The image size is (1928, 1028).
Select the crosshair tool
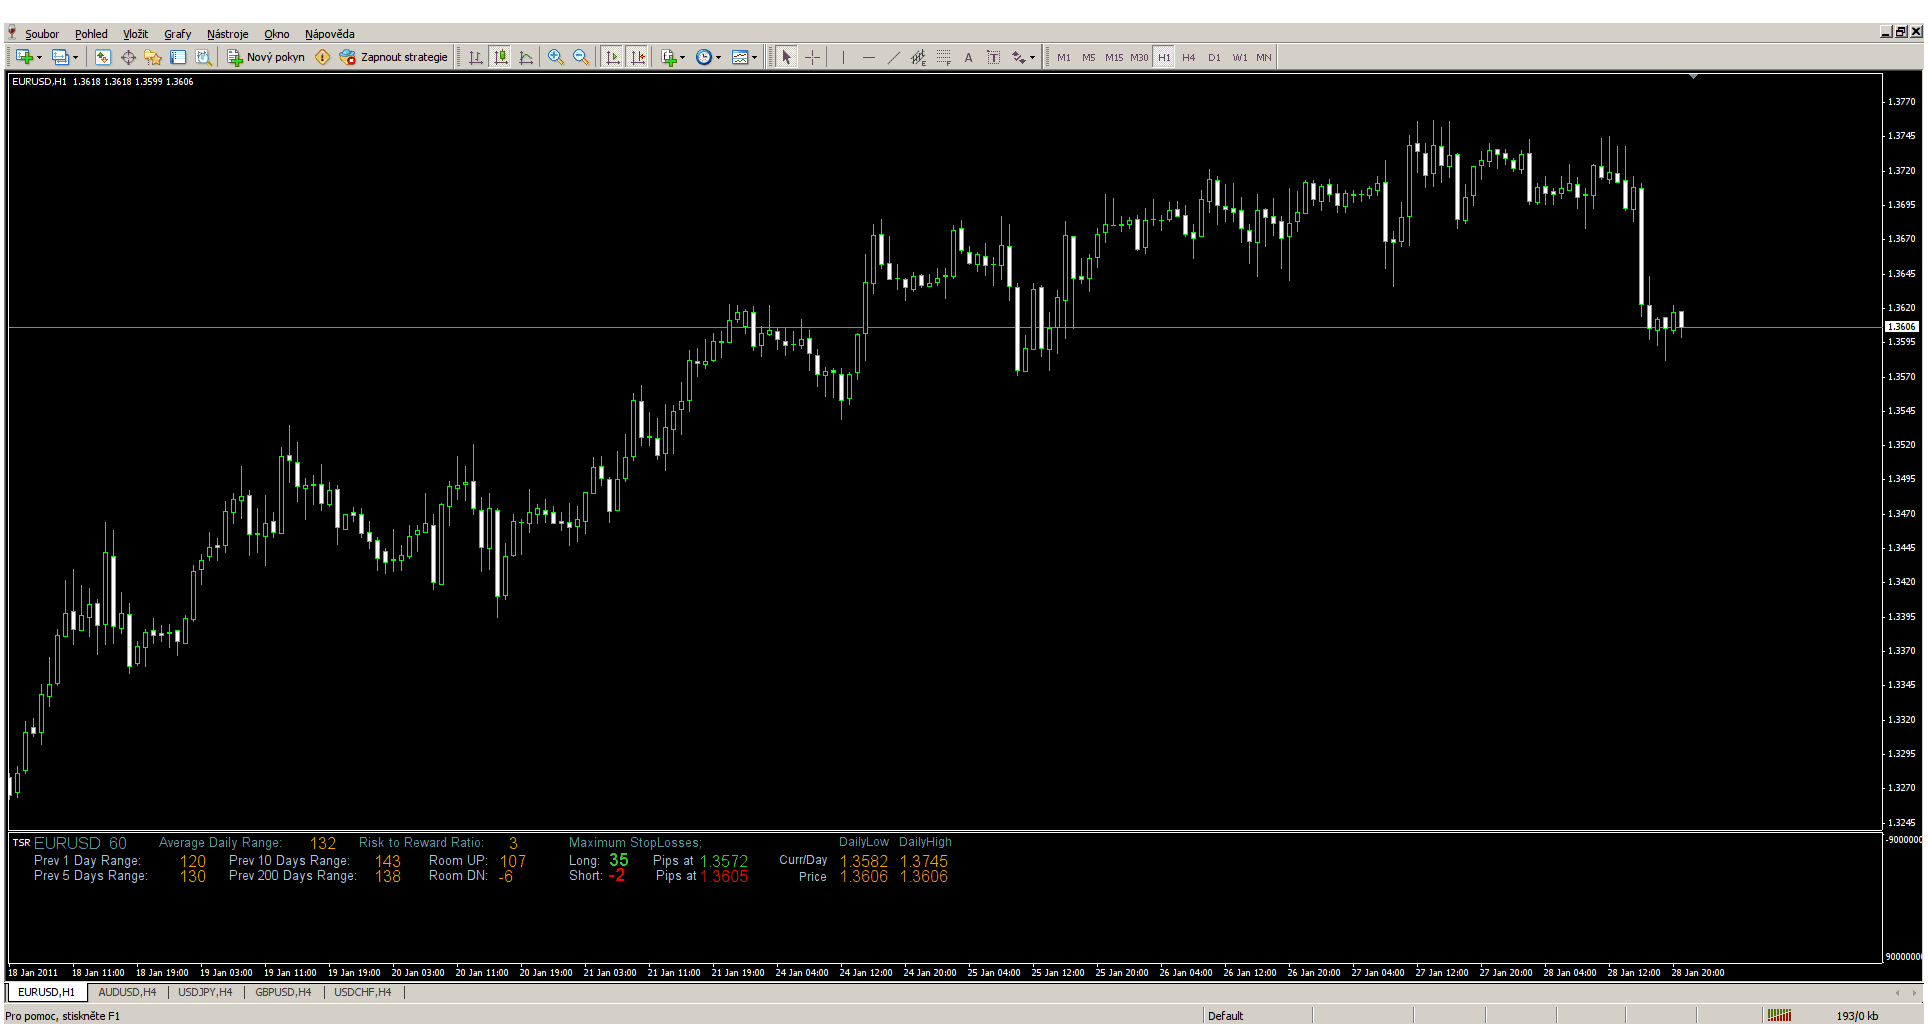812,57
